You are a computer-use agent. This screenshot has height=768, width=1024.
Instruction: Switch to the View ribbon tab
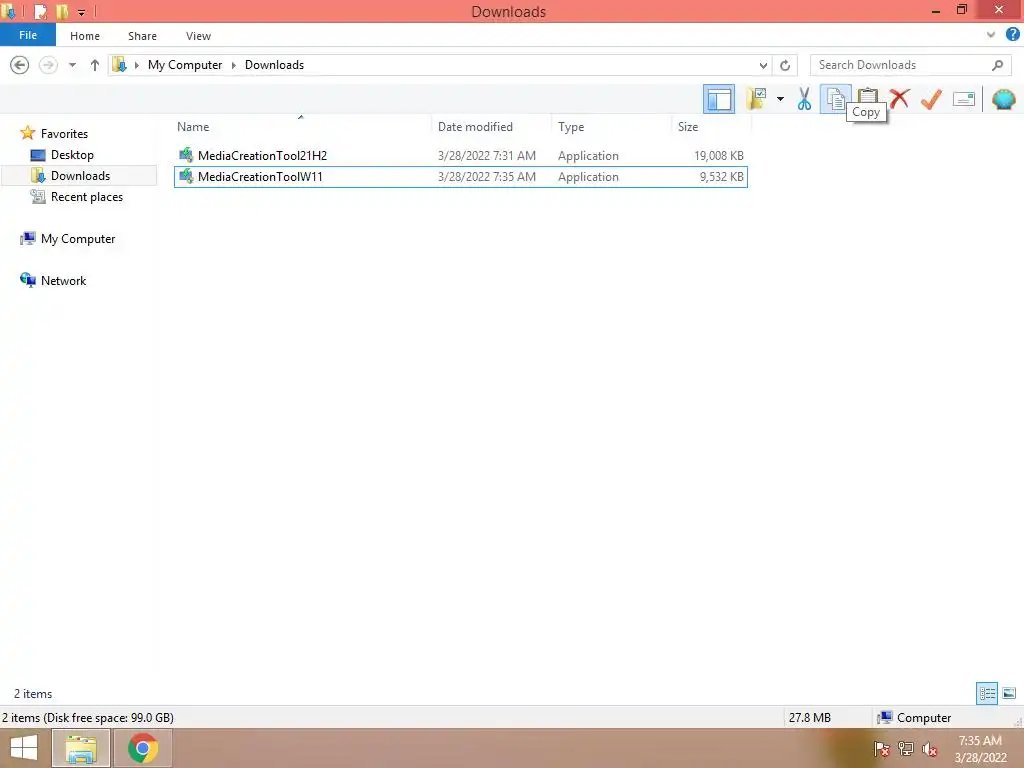pos(199,36)
